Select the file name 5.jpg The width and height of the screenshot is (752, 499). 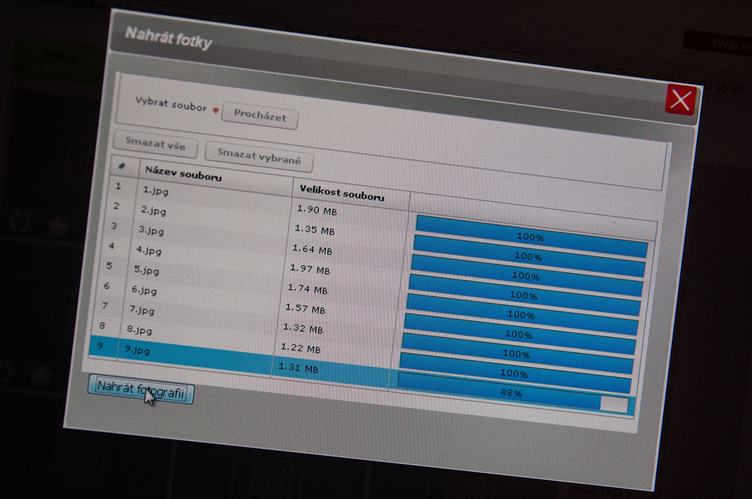tap(146, 270)
